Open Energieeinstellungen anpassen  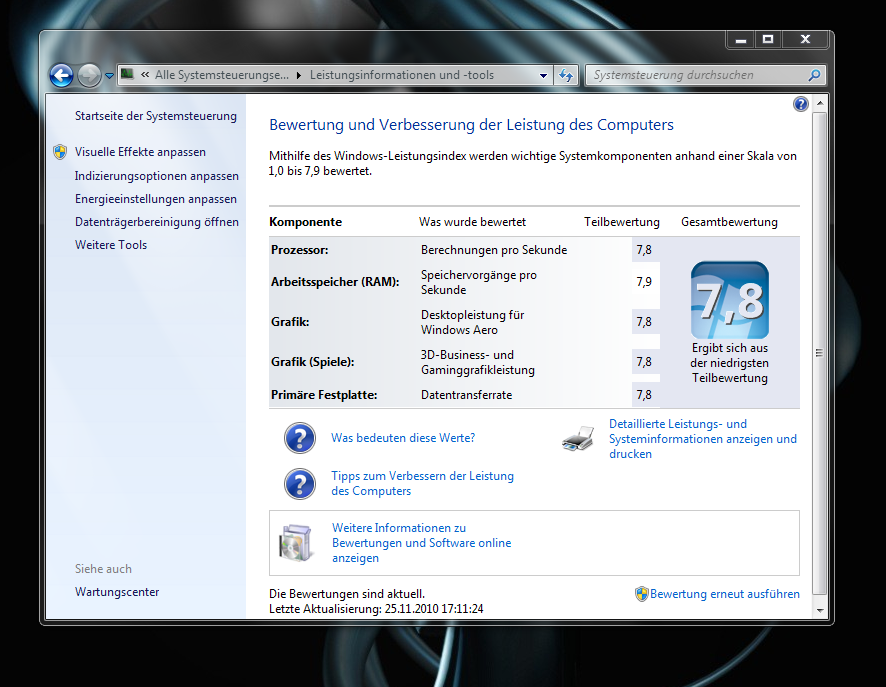click(x=156, y=199)
